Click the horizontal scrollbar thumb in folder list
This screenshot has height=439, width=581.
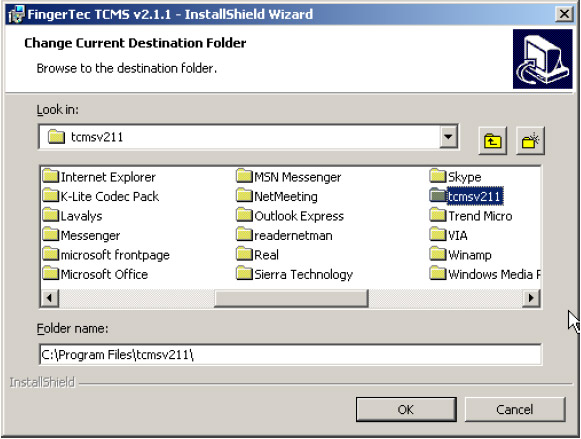[291, 298]
